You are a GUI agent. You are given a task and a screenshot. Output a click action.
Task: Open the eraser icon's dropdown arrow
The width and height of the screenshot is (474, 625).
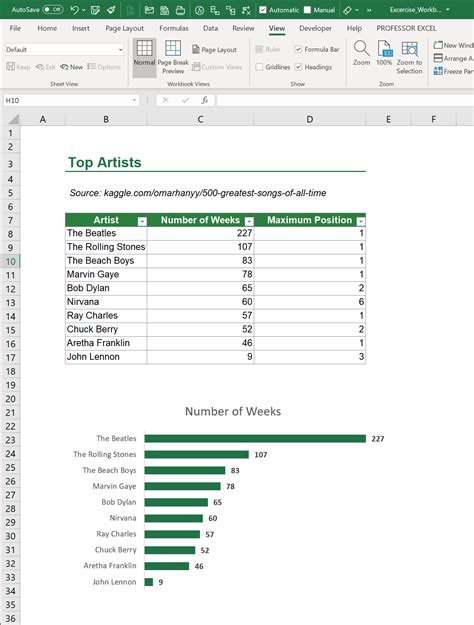tap(357, 10)
